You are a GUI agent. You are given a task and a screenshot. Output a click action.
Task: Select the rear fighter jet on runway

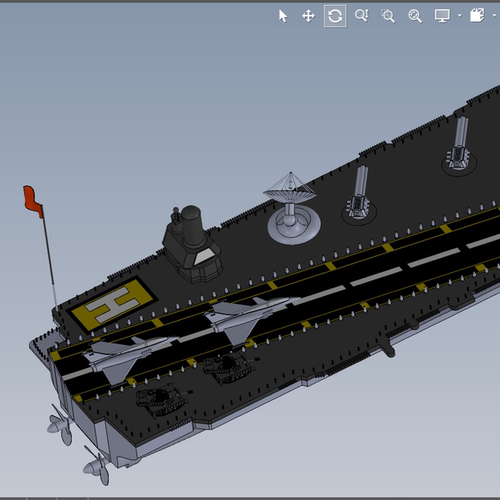click(x=128, y=359)
